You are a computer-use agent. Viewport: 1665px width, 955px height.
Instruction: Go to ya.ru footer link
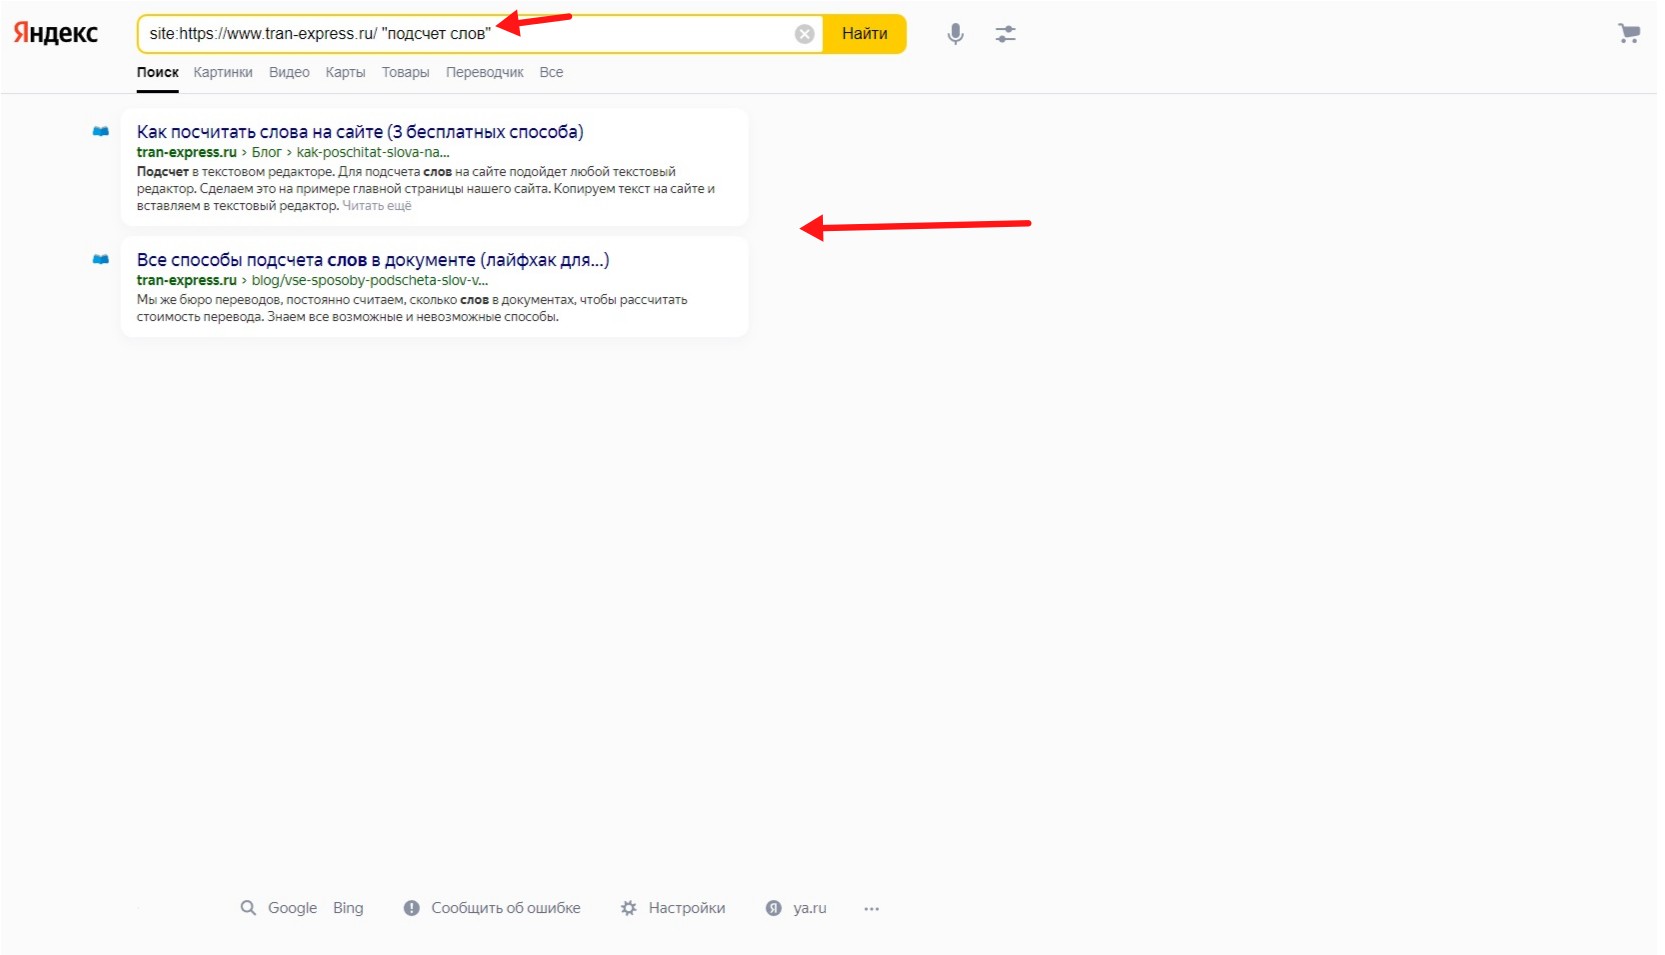[810, 908]
